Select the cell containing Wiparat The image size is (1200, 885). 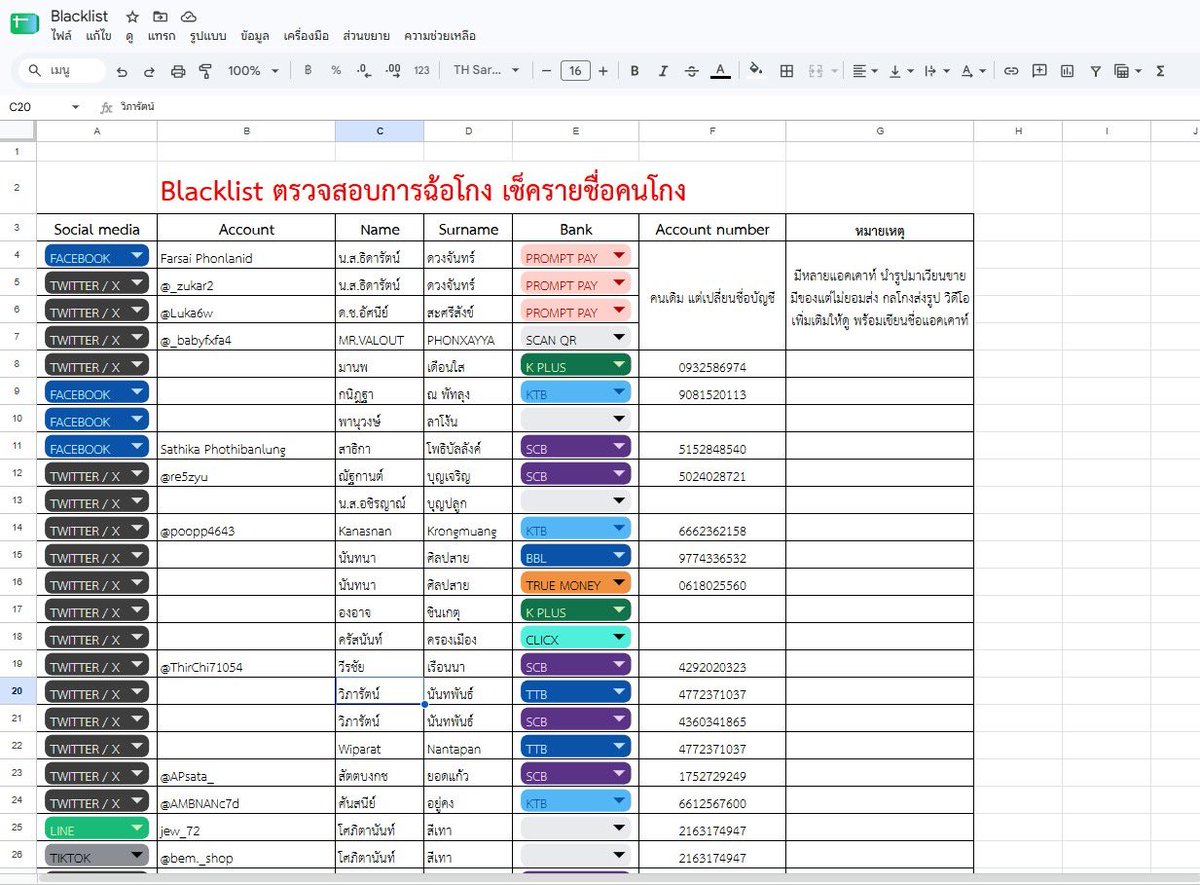380,748
